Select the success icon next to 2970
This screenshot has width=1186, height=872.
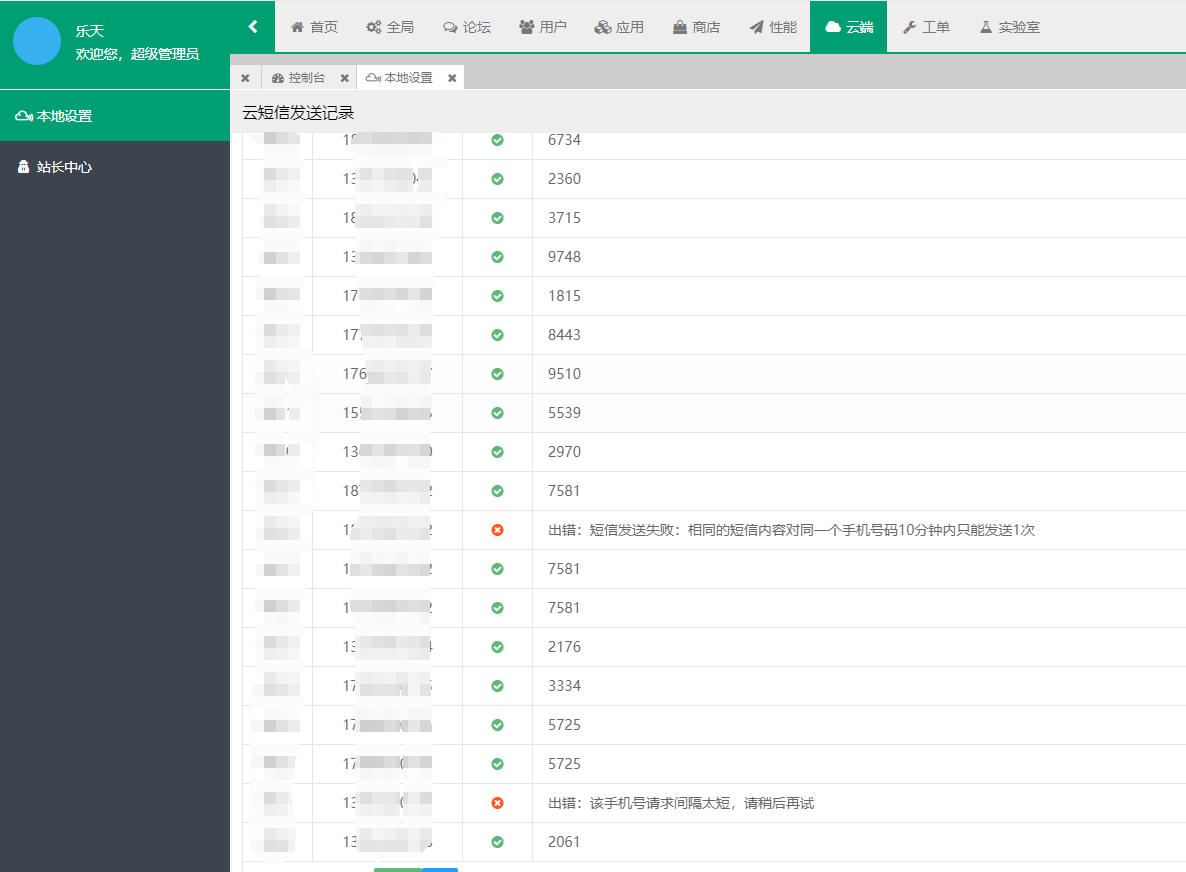click(497, 452)
